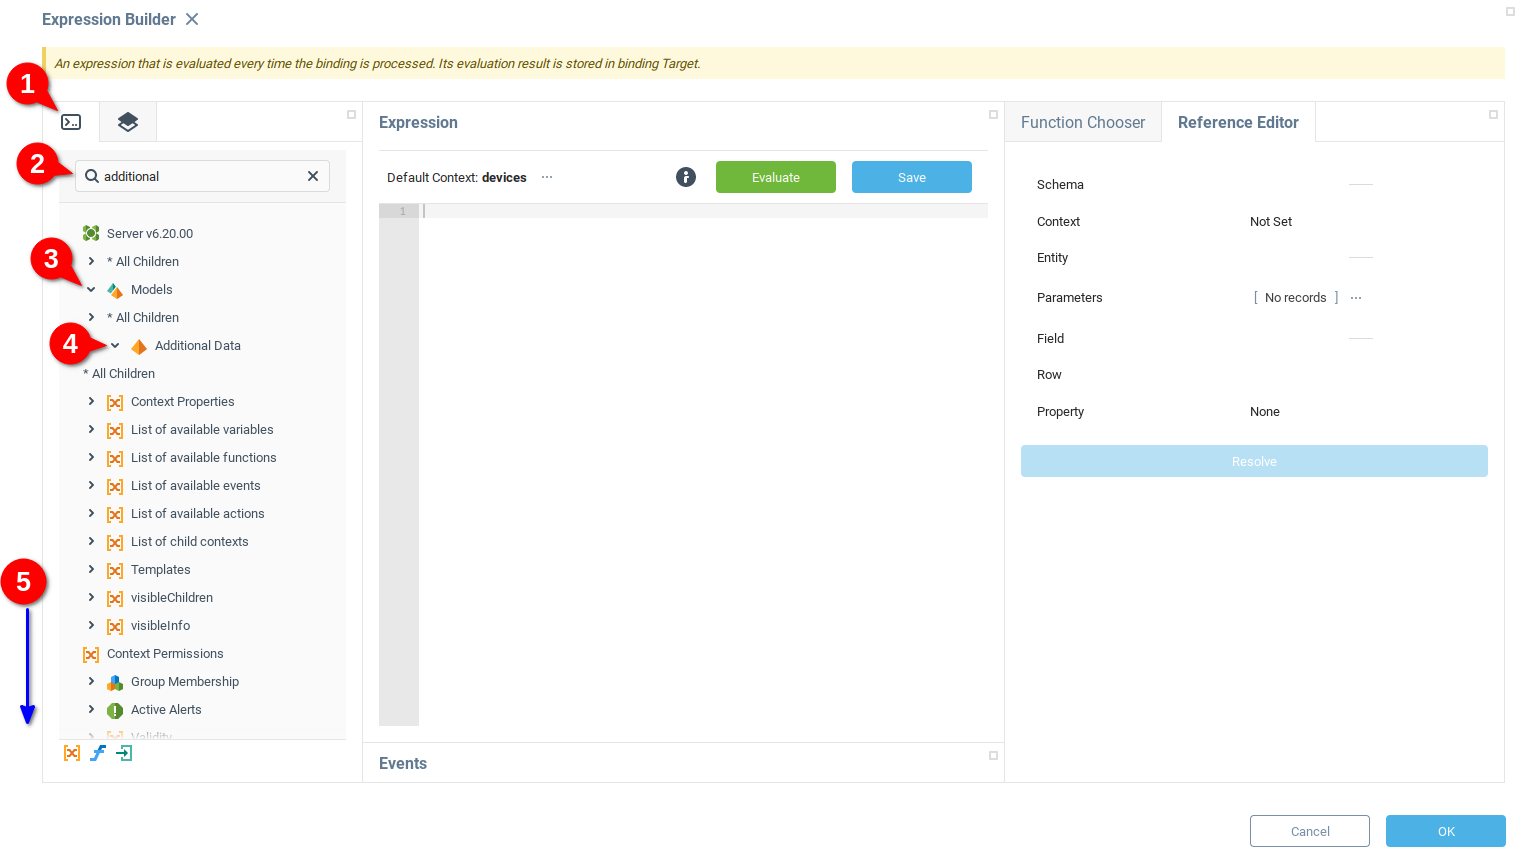This screenshot has width=1519, height=854.
Task: Click the icon beside List of child contexts
Action: pyautogui.click(x=115, y=542)
